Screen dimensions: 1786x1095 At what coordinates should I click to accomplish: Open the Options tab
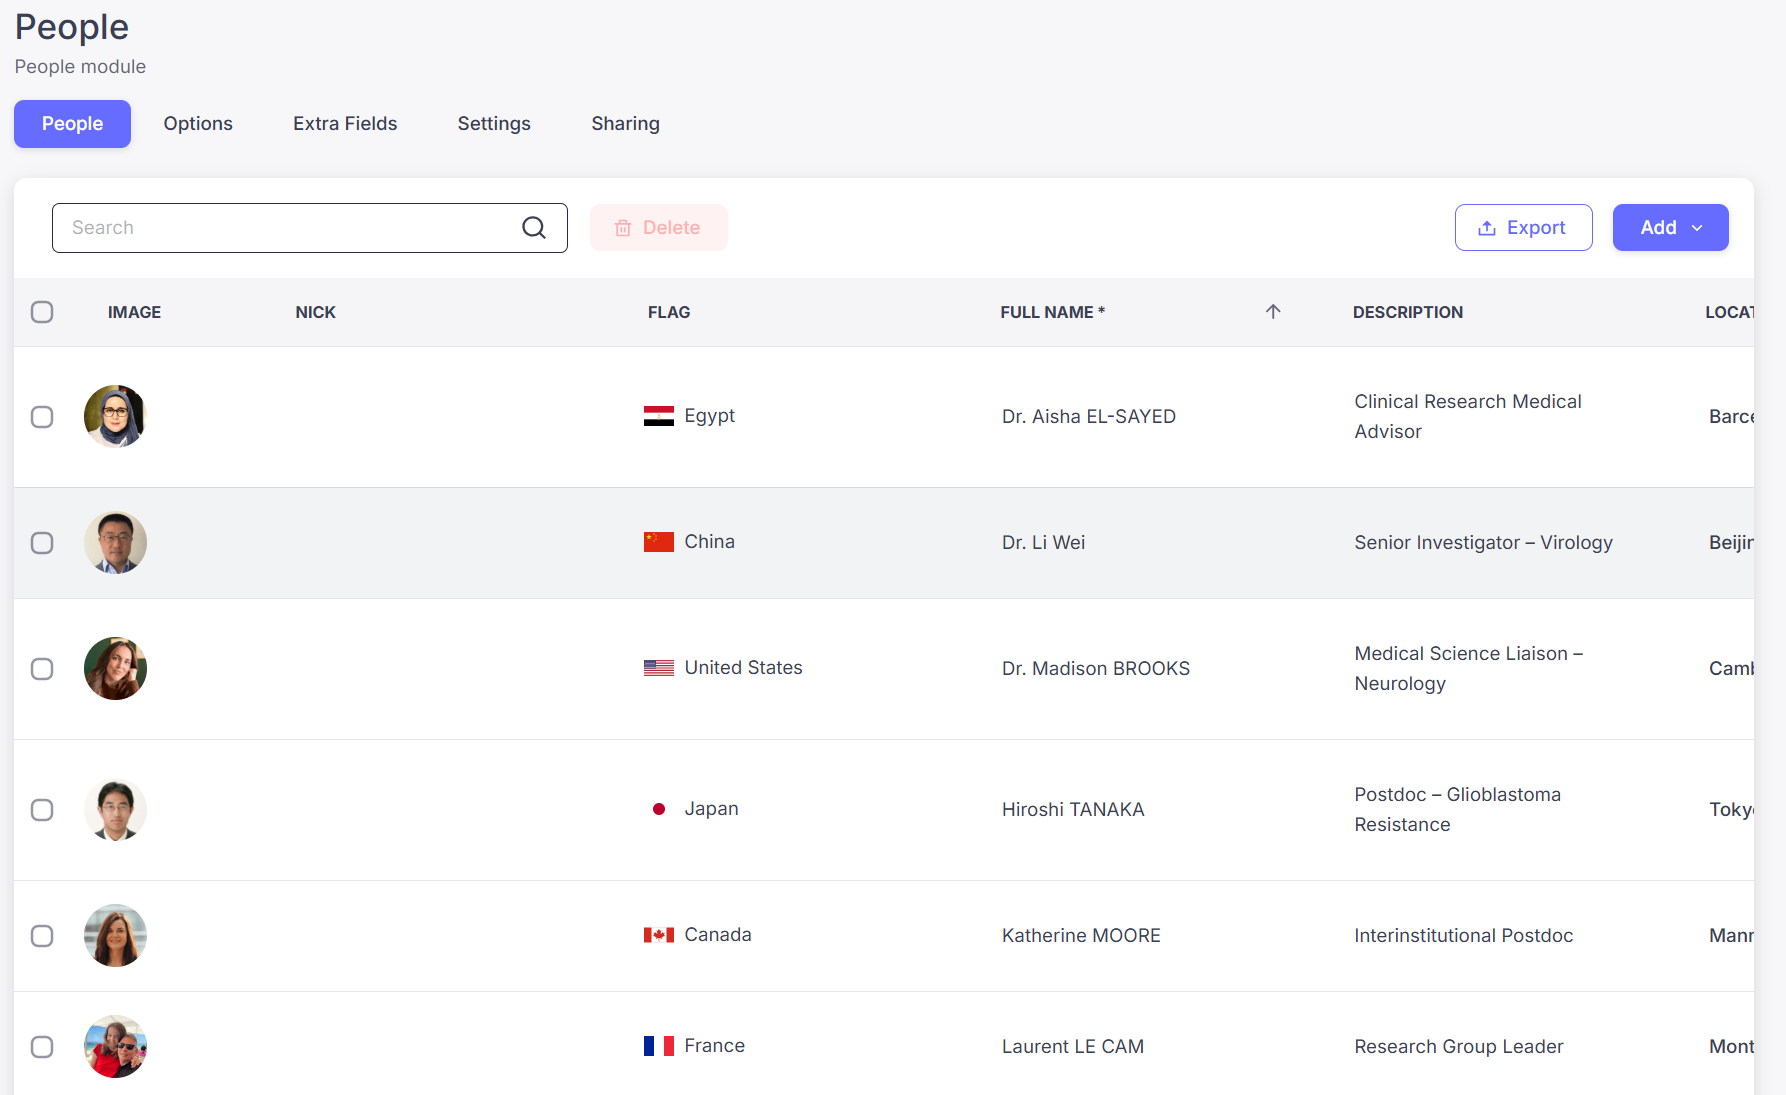tap(198, 124)
